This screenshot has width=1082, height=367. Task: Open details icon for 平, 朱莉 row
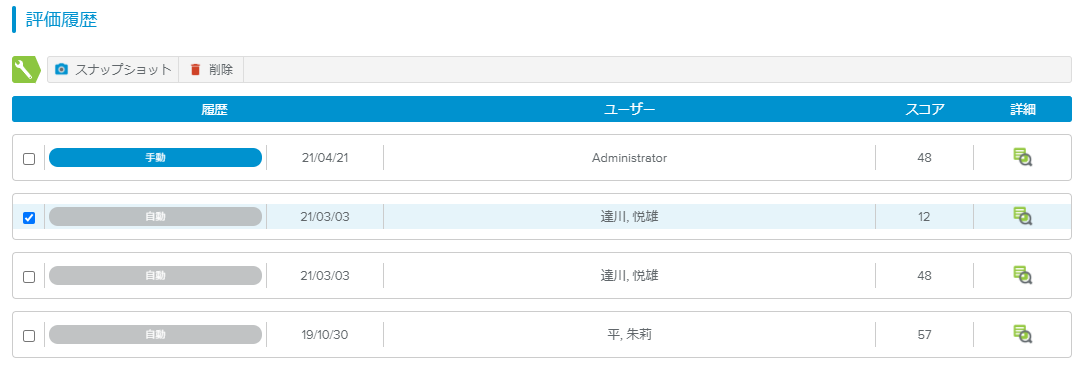point(1023,335)
